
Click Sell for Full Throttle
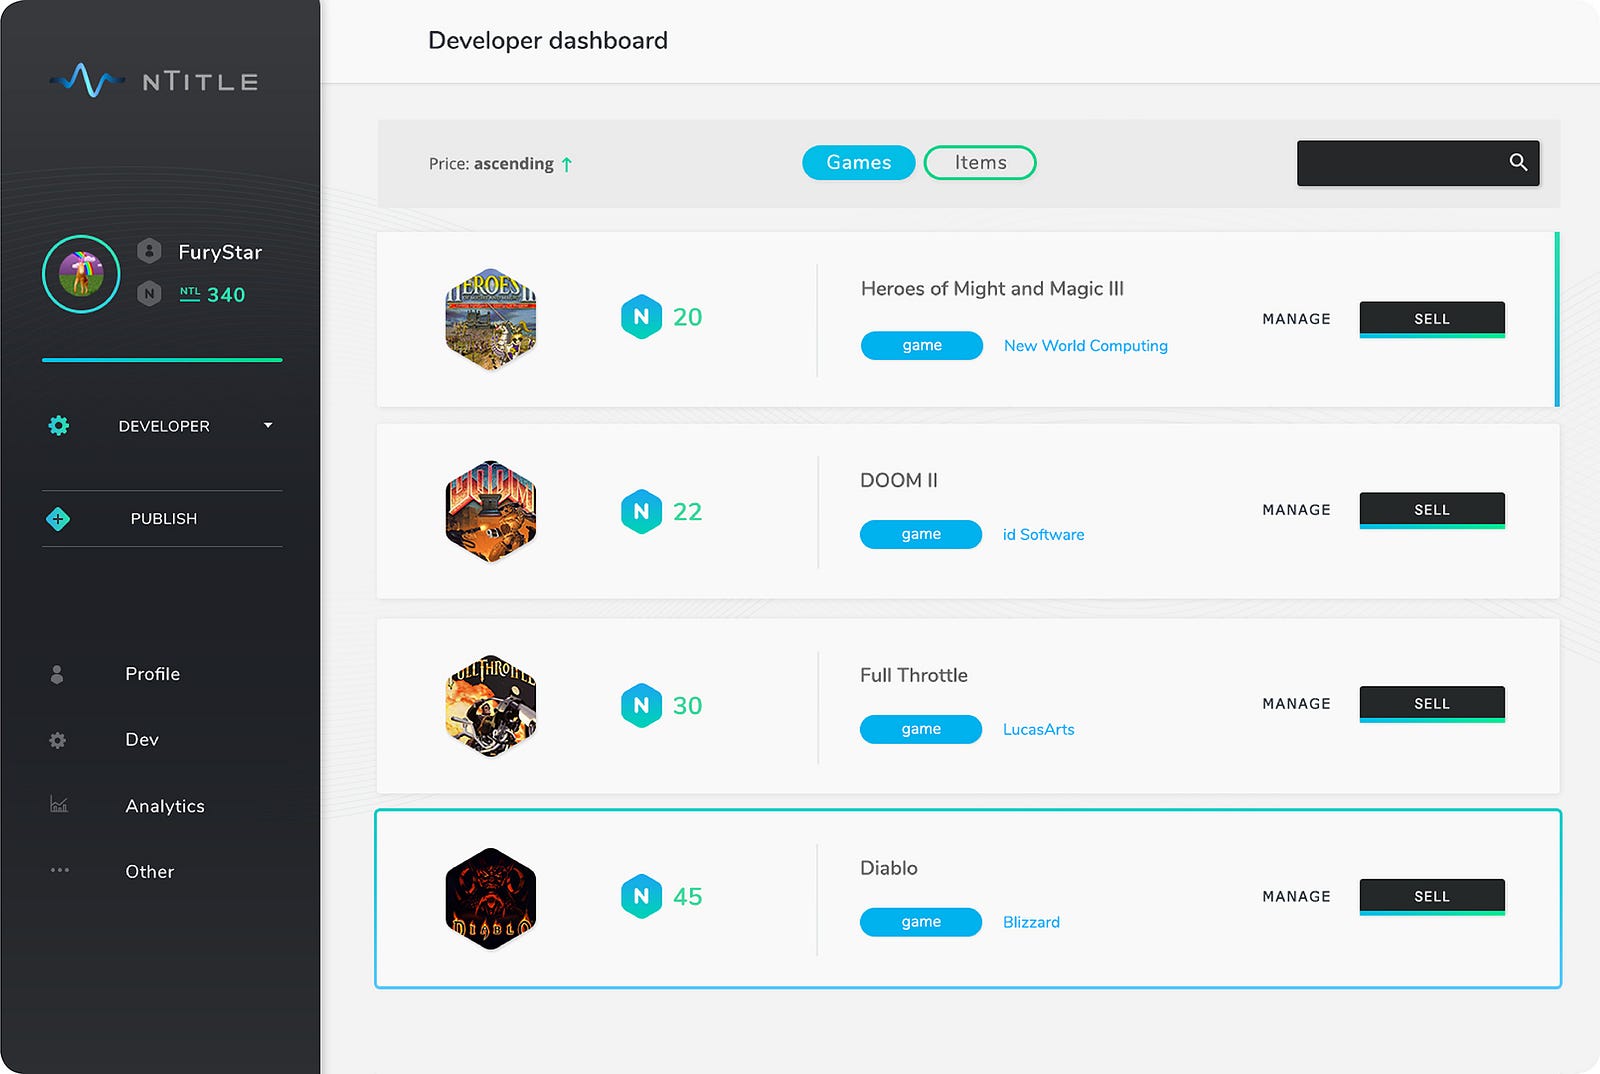pyautogui.click(x=1432, y=704)
